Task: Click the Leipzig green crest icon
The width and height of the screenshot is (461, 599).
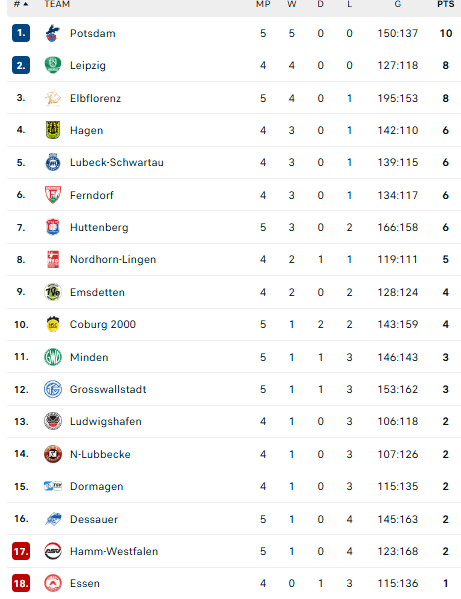Action: (x=53, y=65)
